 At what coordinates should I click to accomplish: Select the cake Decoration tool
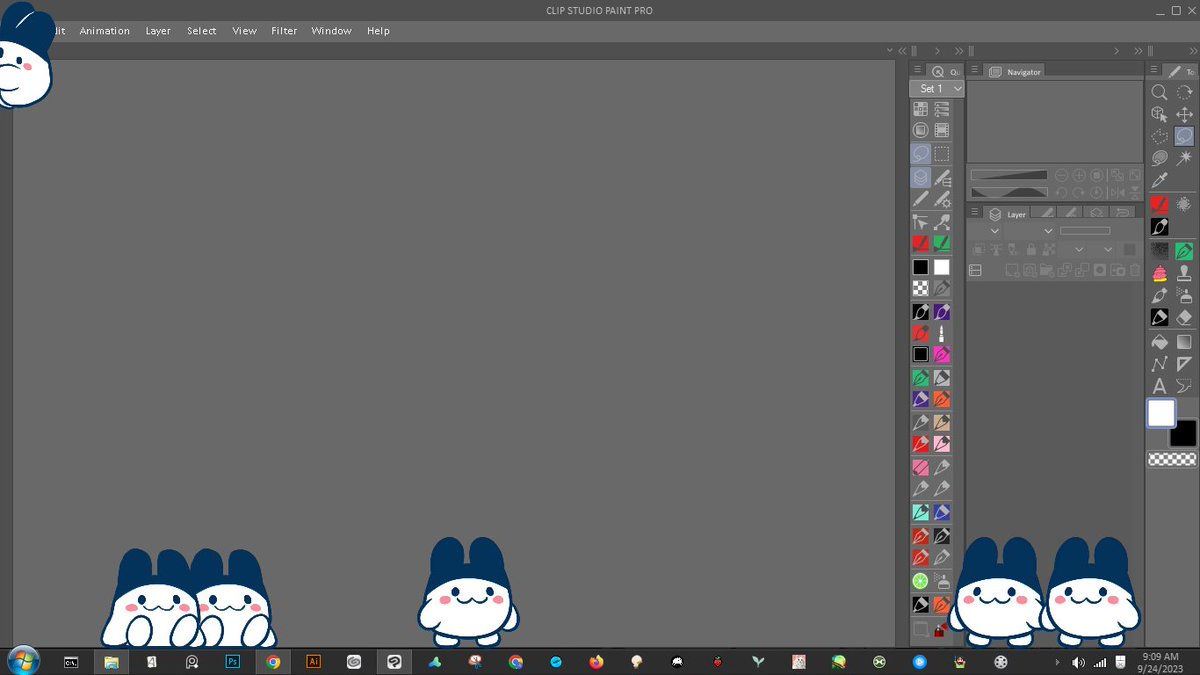pos(1159,273)
